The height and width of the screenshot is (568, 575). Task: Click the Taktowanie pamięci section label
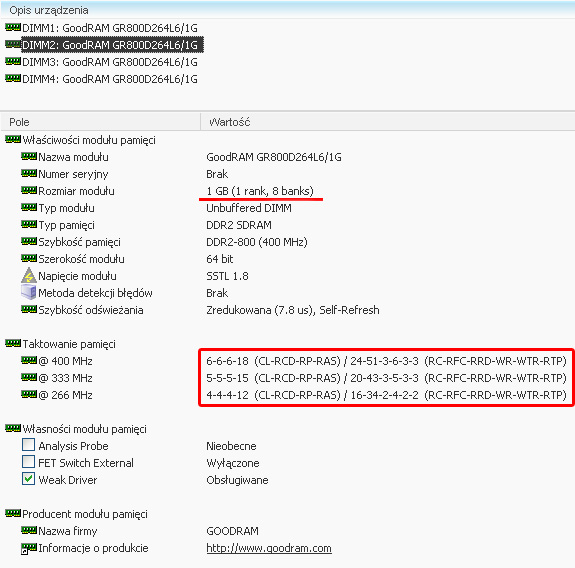69,344
